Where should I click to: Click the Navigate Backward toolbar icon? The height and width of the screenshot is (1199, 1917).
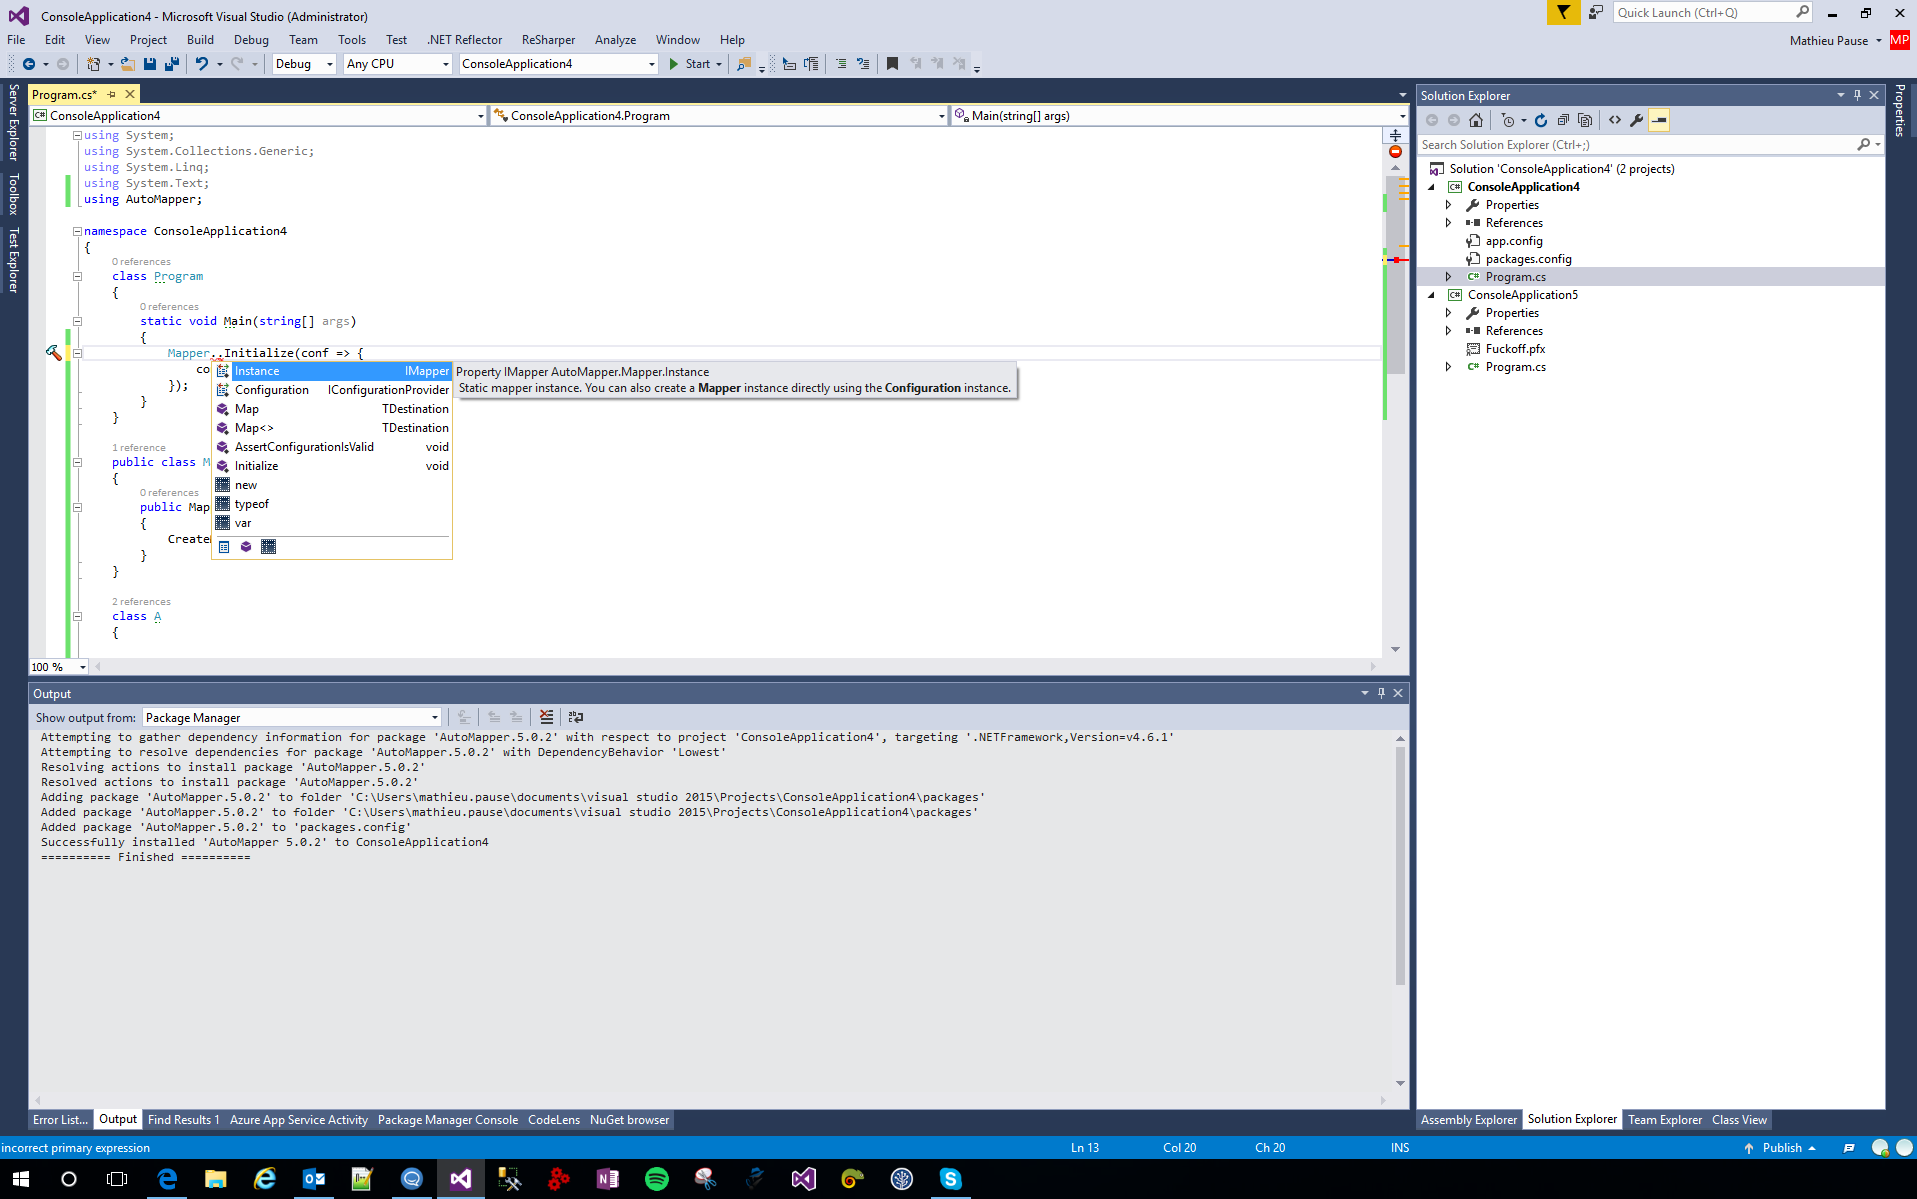28,64
